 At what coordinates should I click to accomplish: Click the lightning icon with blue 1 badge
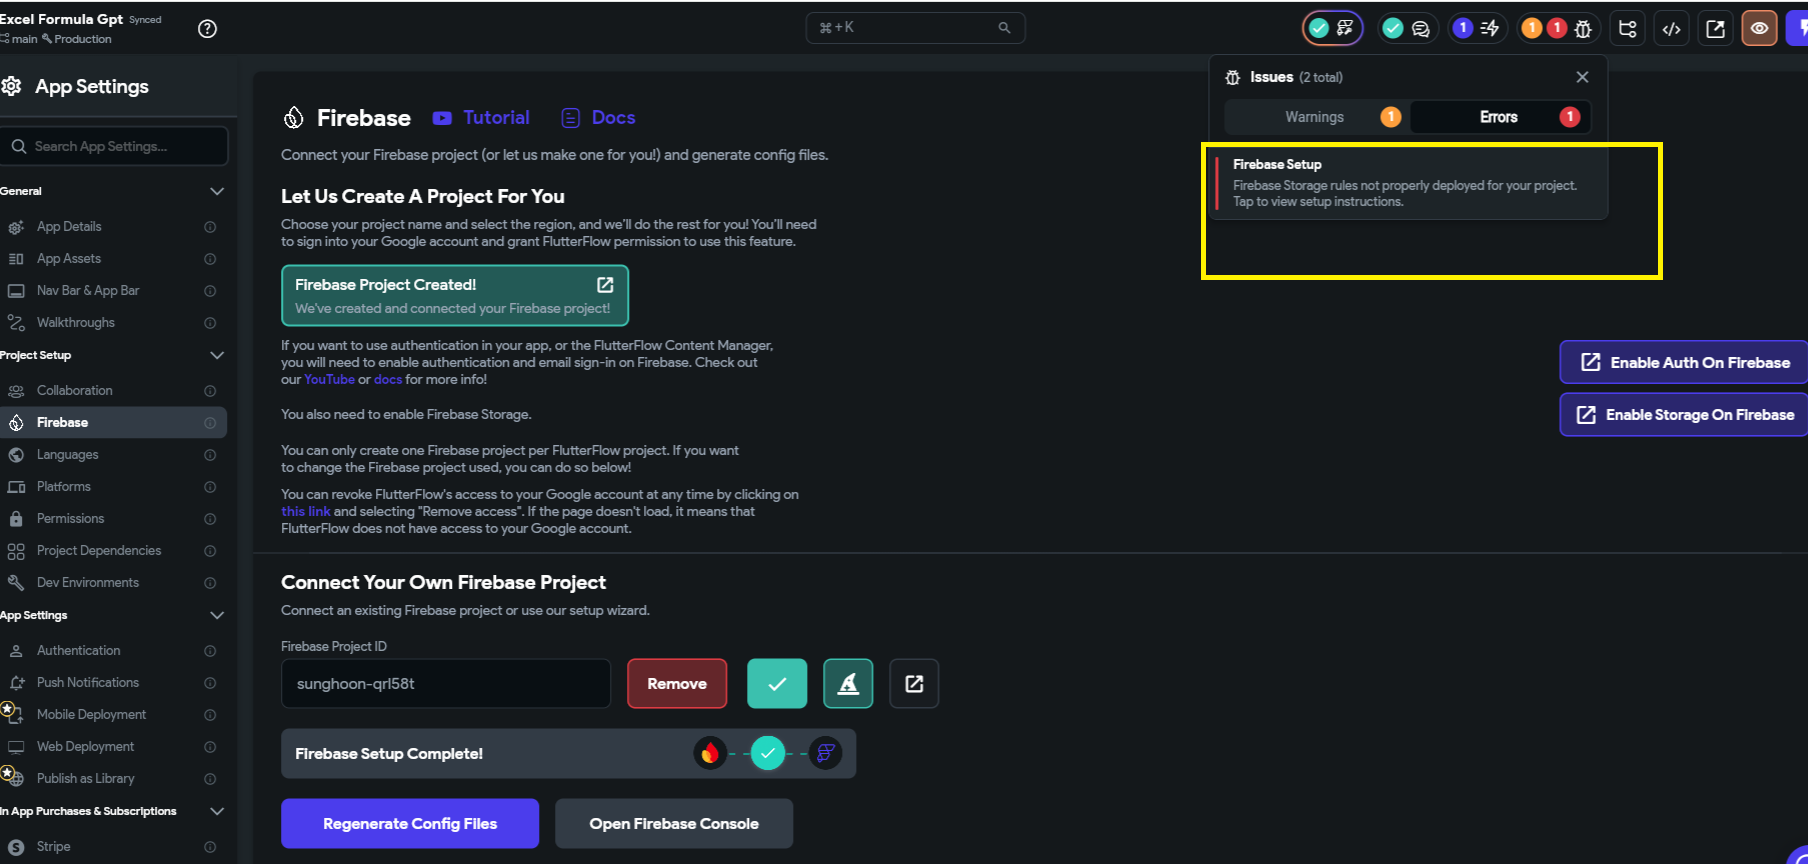pyautogui.click(x=1477, y=28)
